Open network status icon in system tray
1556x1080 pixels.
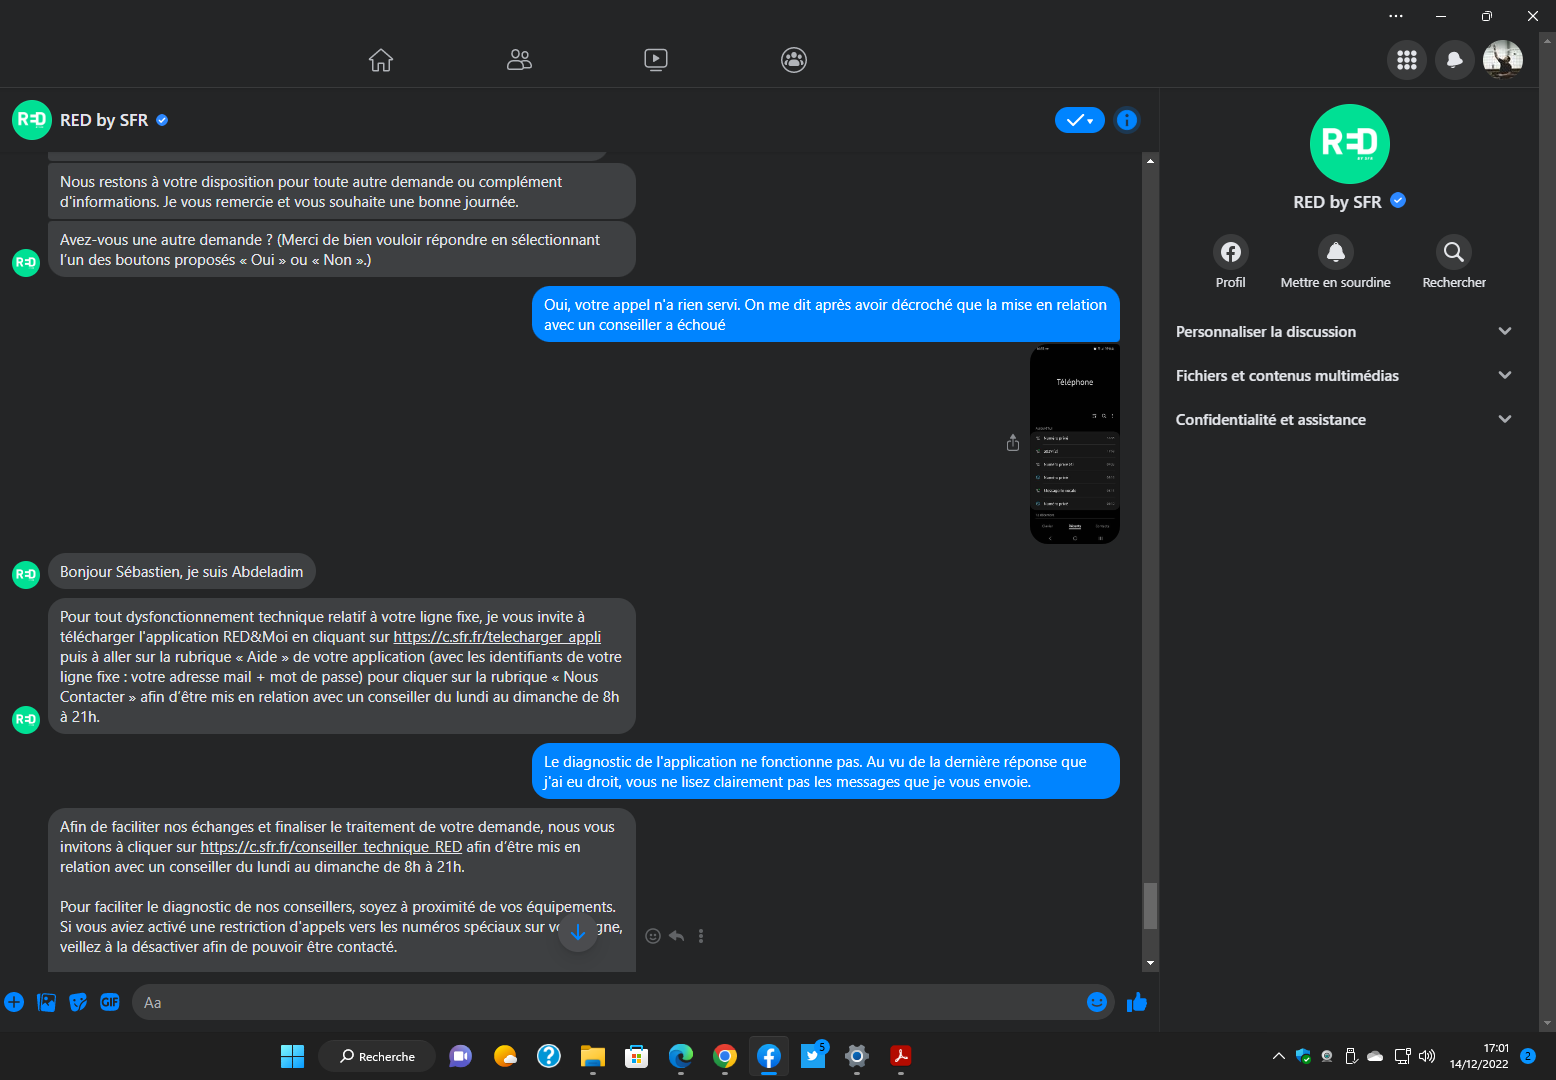[1402, 1056]
